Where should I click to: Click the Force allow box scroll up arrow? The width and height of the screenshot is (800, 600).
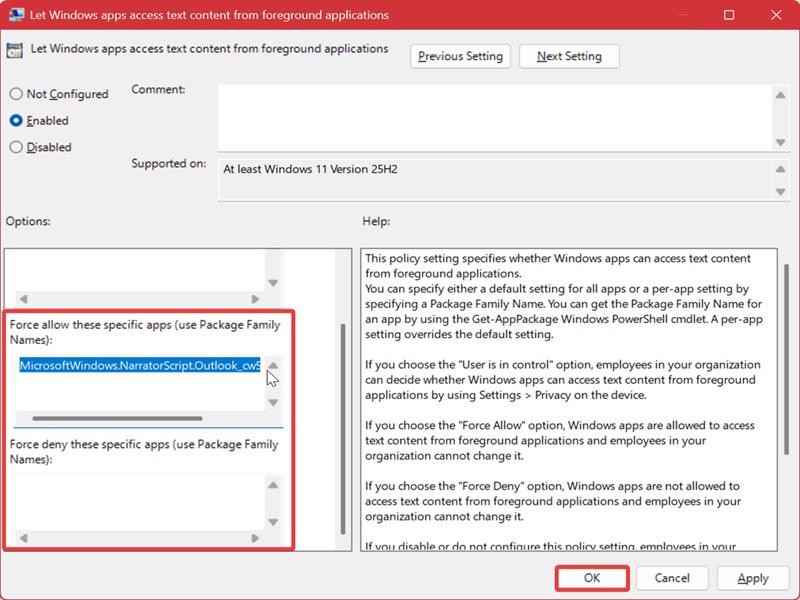pyautogui.click(x=273, y=365)
